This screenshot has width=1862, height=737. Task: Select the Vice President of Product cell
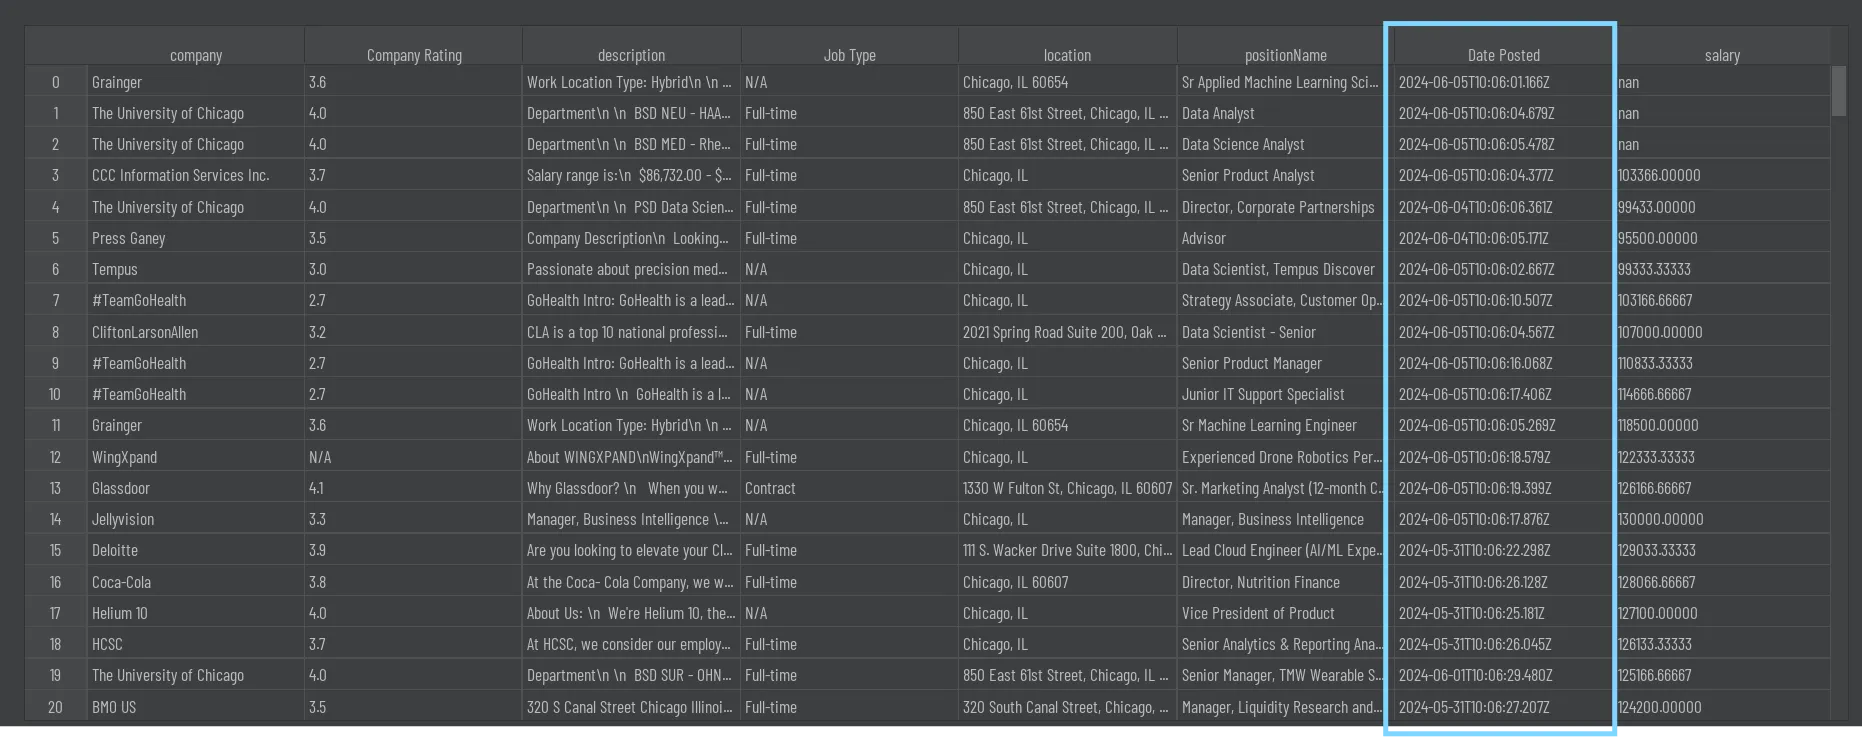point(1285,613)
